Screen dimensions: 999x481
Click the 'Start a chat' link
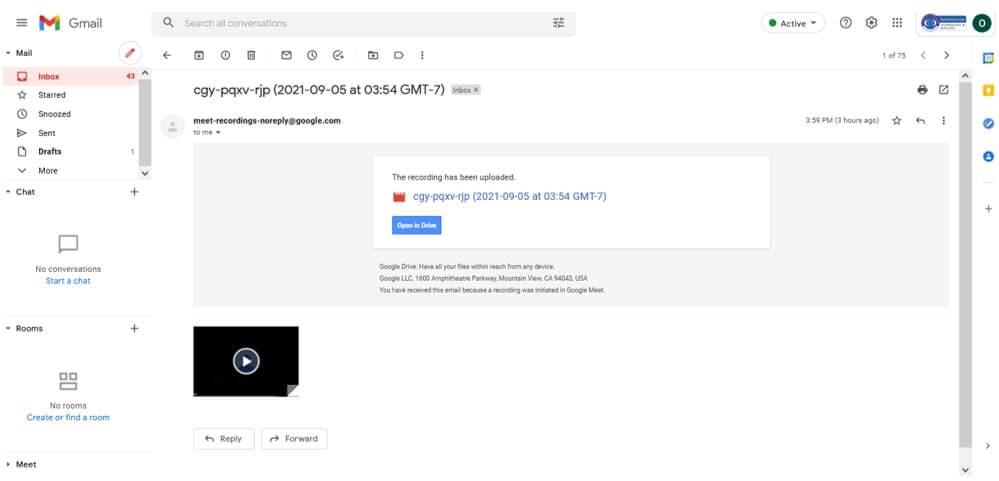68,281
